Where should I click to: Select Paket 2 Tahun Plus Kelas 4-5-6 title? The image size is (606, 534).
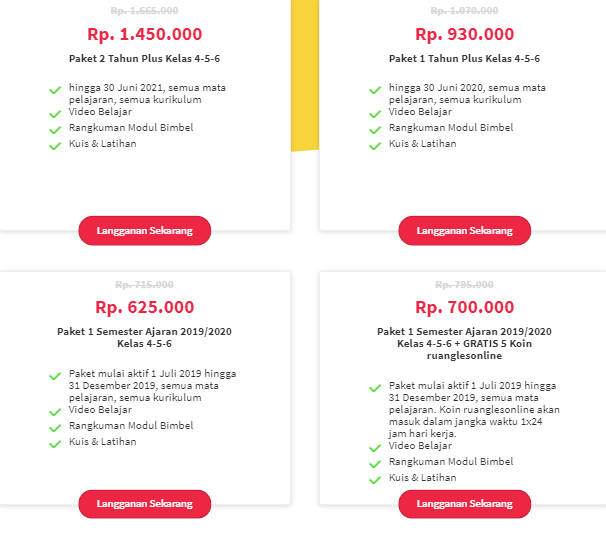point(144,58)
